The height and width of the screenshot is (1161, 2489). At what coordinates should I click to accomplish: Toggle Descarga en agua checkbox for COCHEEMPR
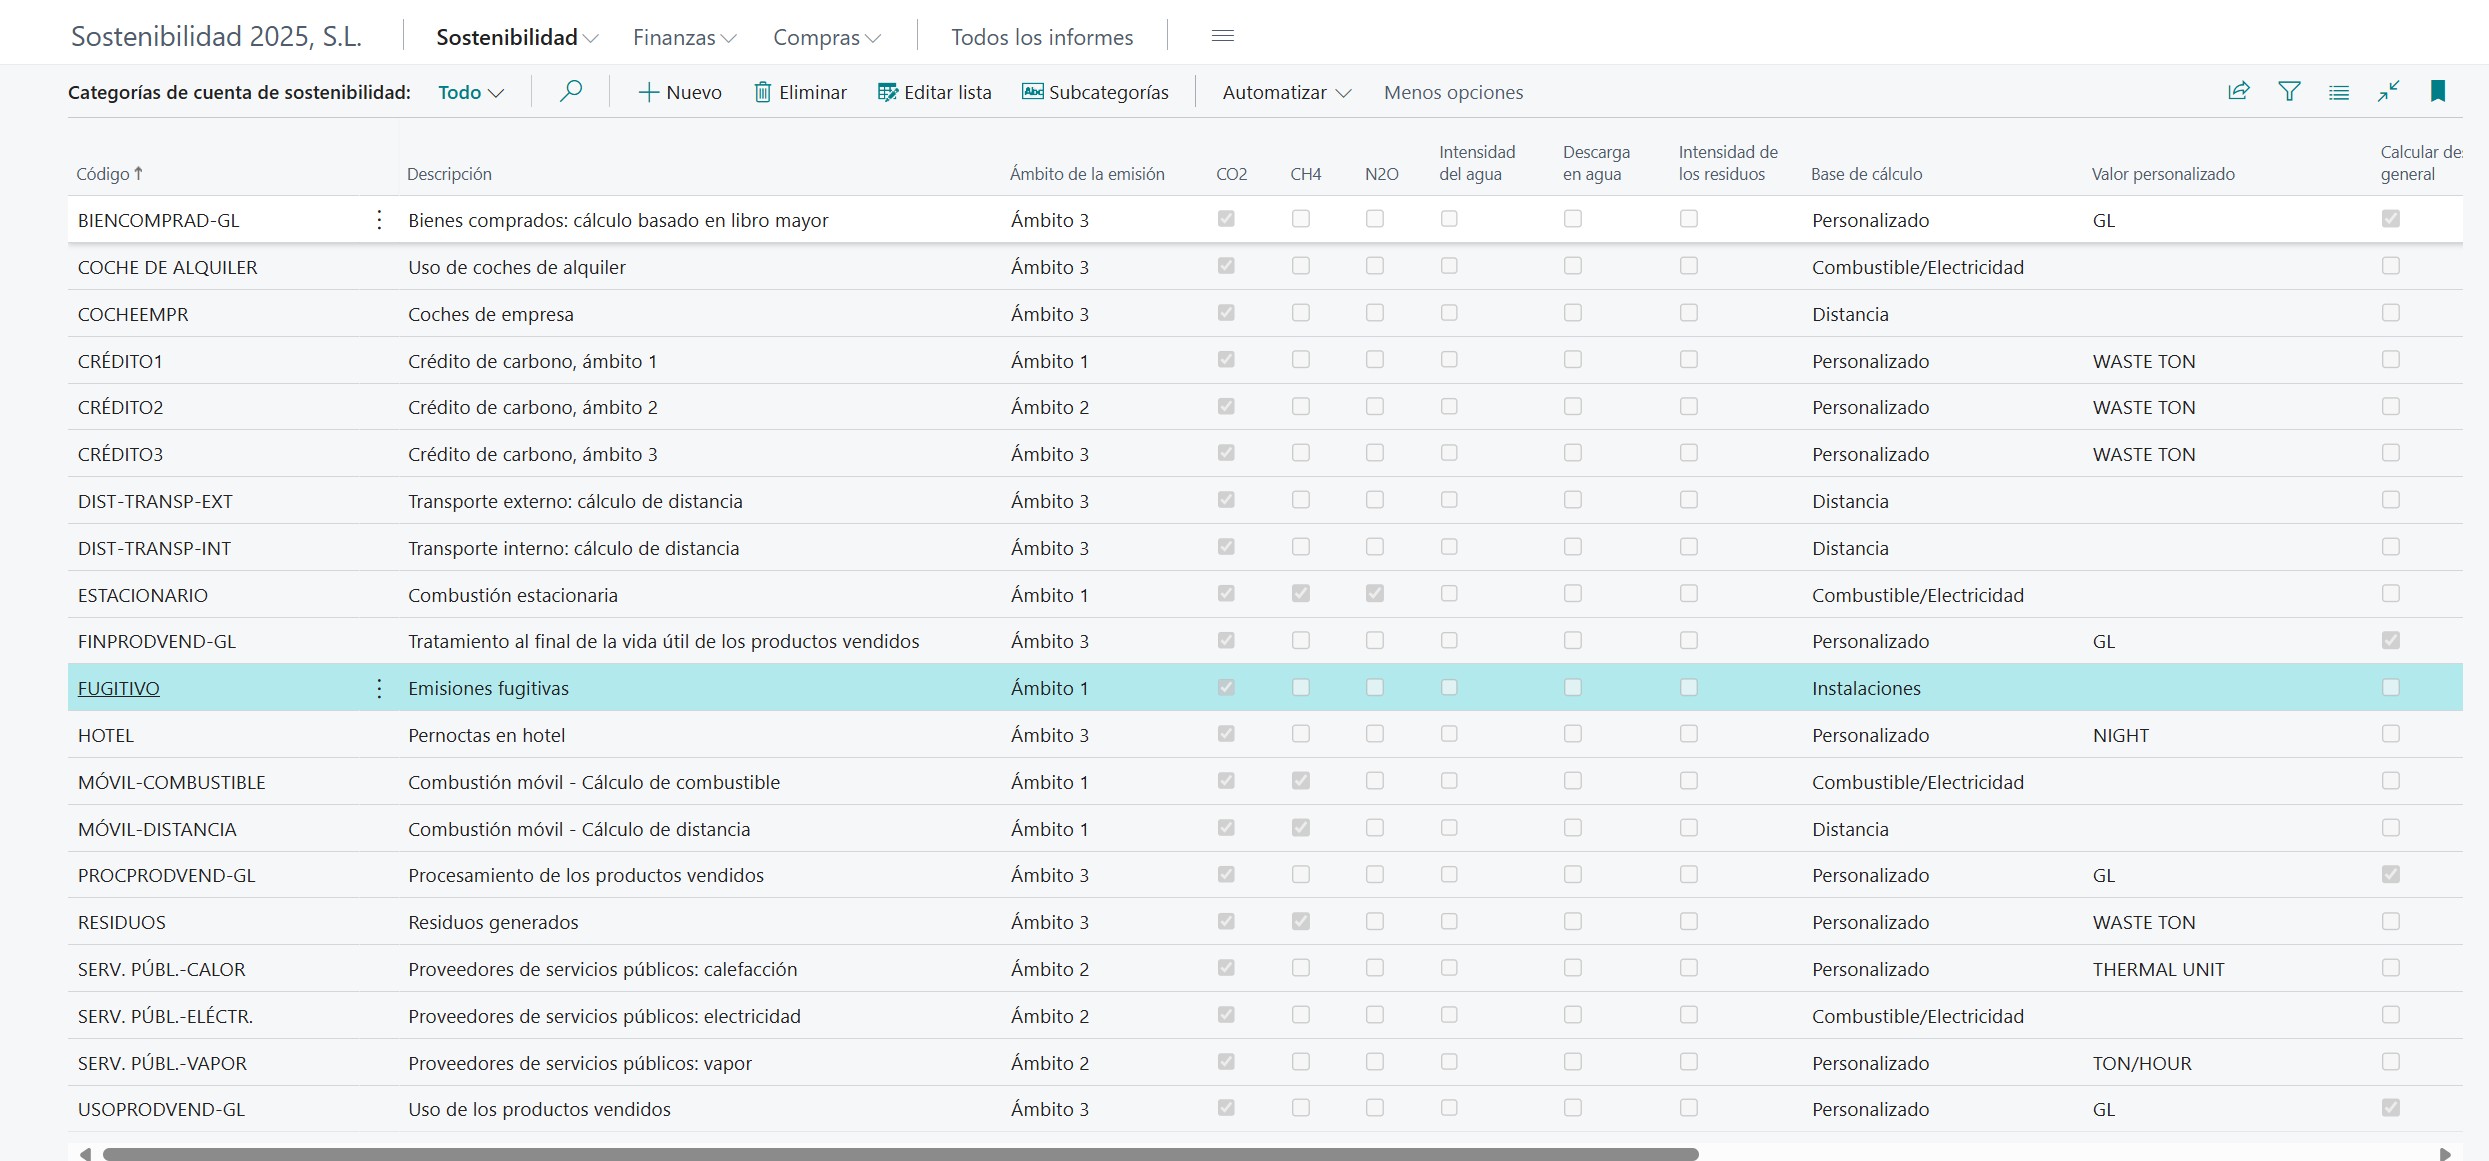tap(1573, 313)
